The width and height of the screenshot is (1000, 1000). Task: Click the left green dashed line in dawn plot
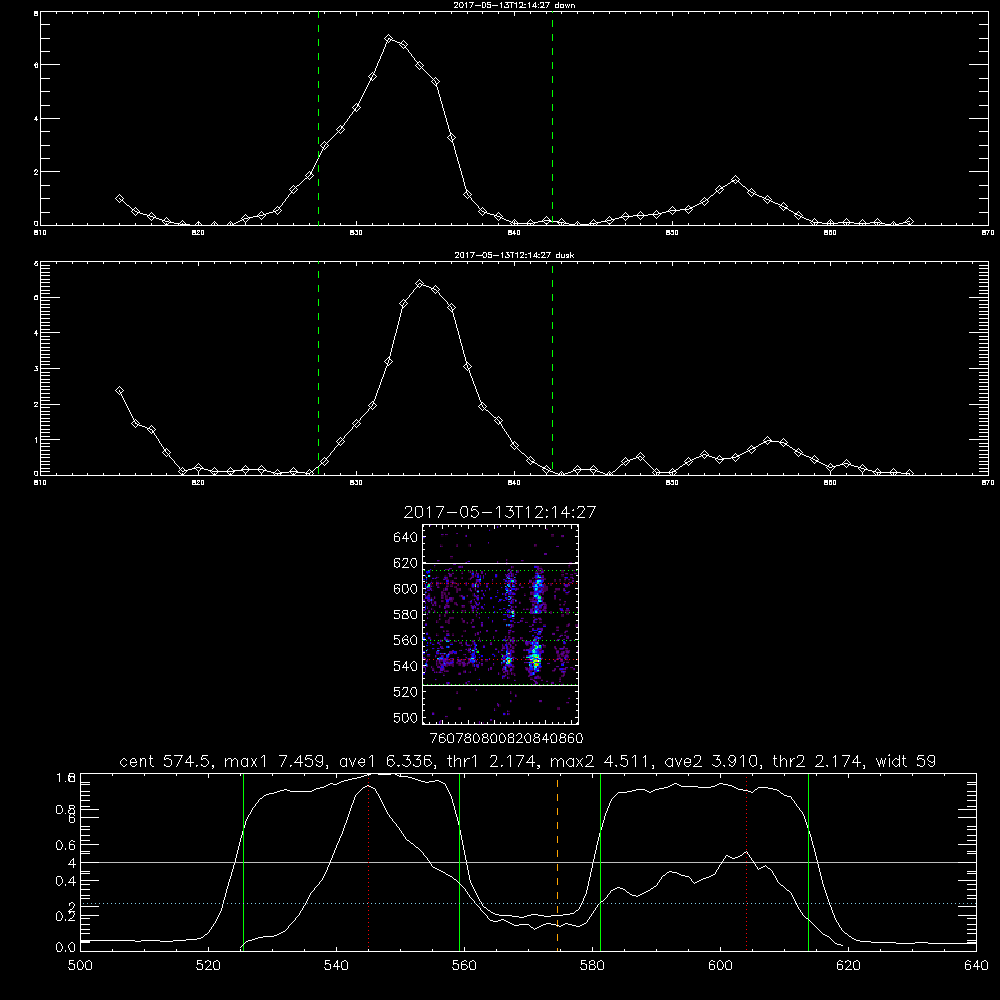[x=318, y=118]
